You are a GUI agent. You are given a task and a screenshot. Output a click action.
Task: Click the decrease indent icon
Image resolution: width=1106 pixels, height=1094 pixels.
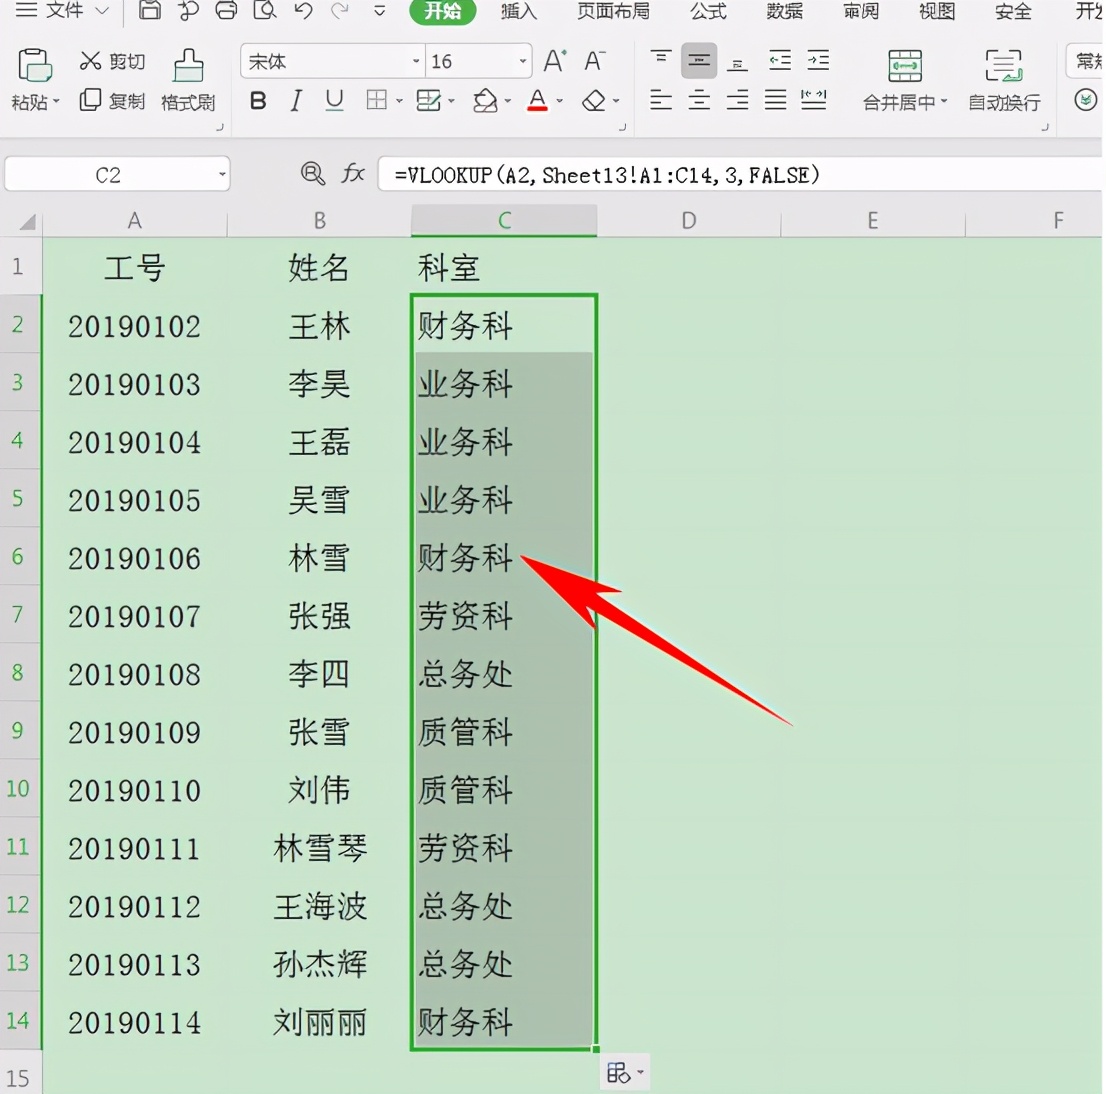point(779,61)
